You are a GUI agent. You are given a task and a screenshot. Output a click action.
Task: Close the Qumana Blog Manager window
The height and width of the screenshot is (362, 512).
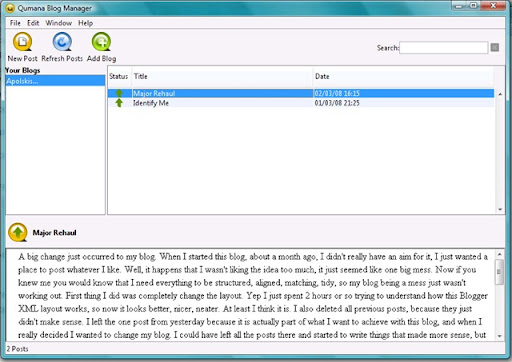click(493, 5)
